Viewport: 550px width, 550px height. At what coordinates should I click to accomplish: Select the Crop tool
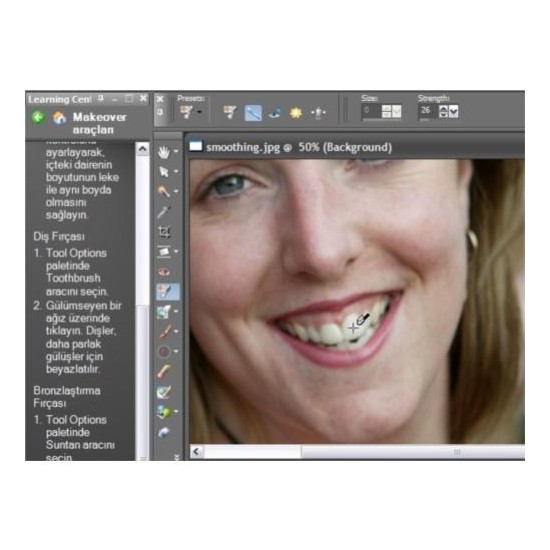[164, 232]
